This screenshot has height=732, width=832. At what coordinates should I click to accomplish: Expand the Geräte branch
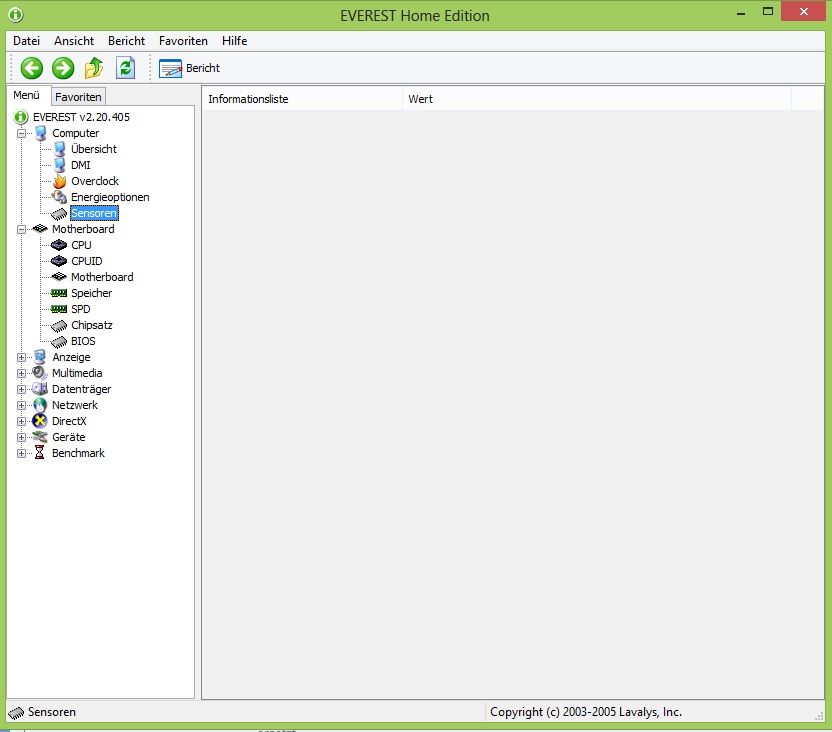21,437
